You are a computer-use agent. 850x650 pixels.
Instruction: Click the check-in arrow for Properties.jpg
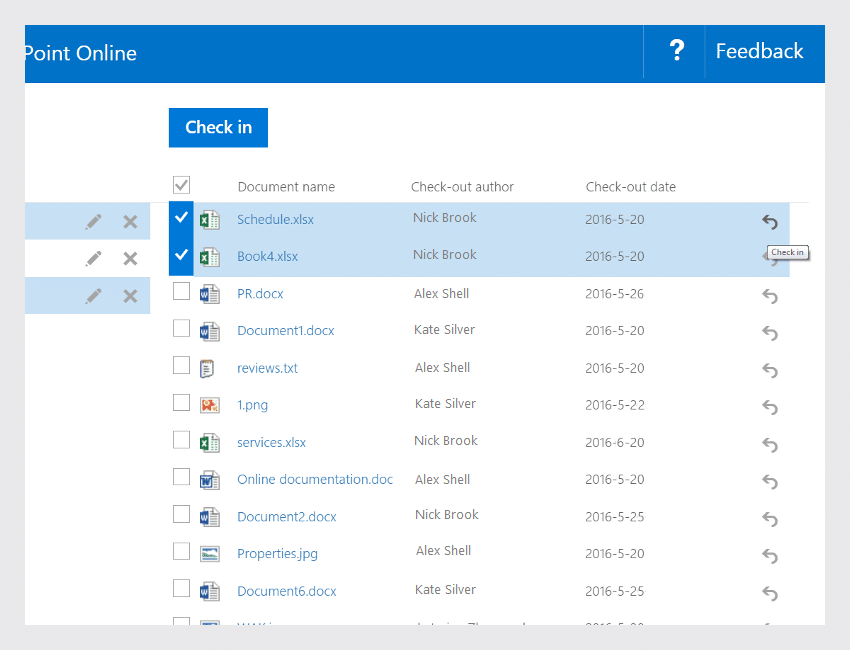tap(770, 556)
